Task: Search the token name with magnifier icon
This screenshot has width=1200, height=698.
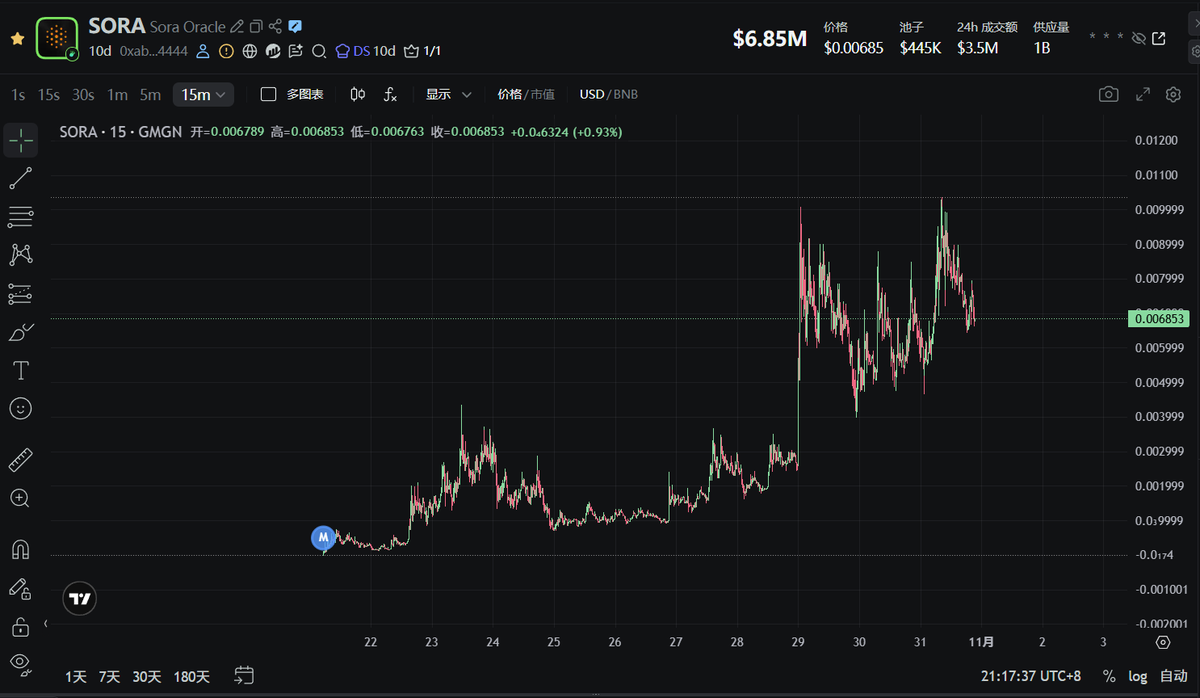Action: [319, 51]
